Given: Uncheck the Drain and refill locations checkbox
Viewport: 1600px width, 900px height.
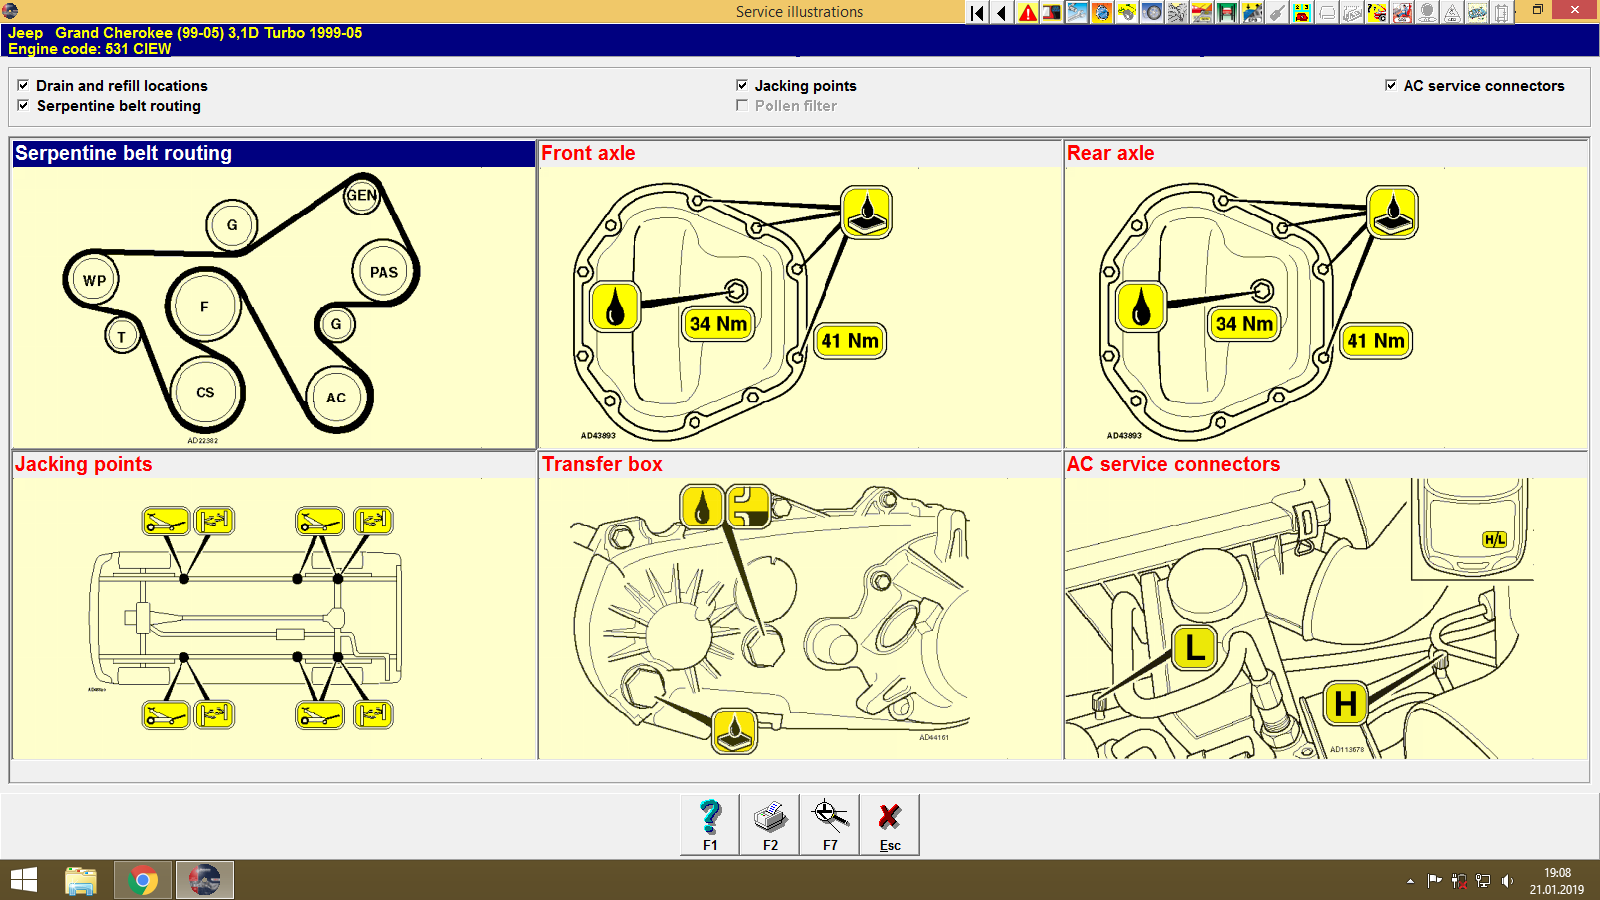Looking at the screenshot, I should [x=23, y=85].
